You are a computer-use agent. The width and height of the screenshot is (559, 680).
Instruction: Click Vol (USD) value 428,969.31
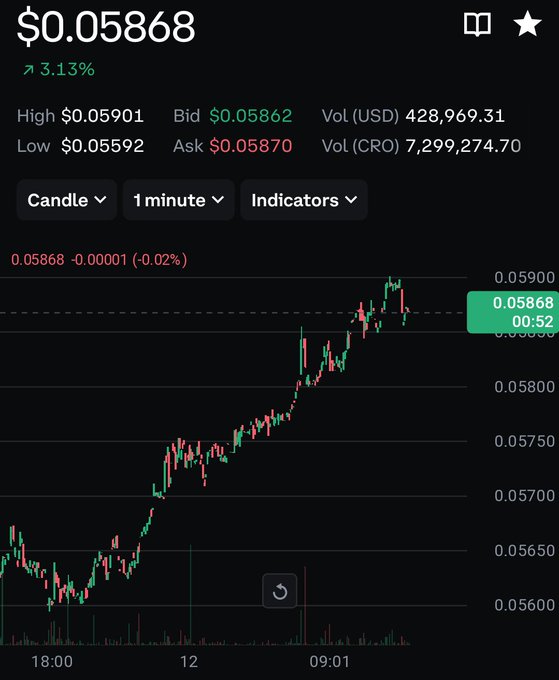455,116
